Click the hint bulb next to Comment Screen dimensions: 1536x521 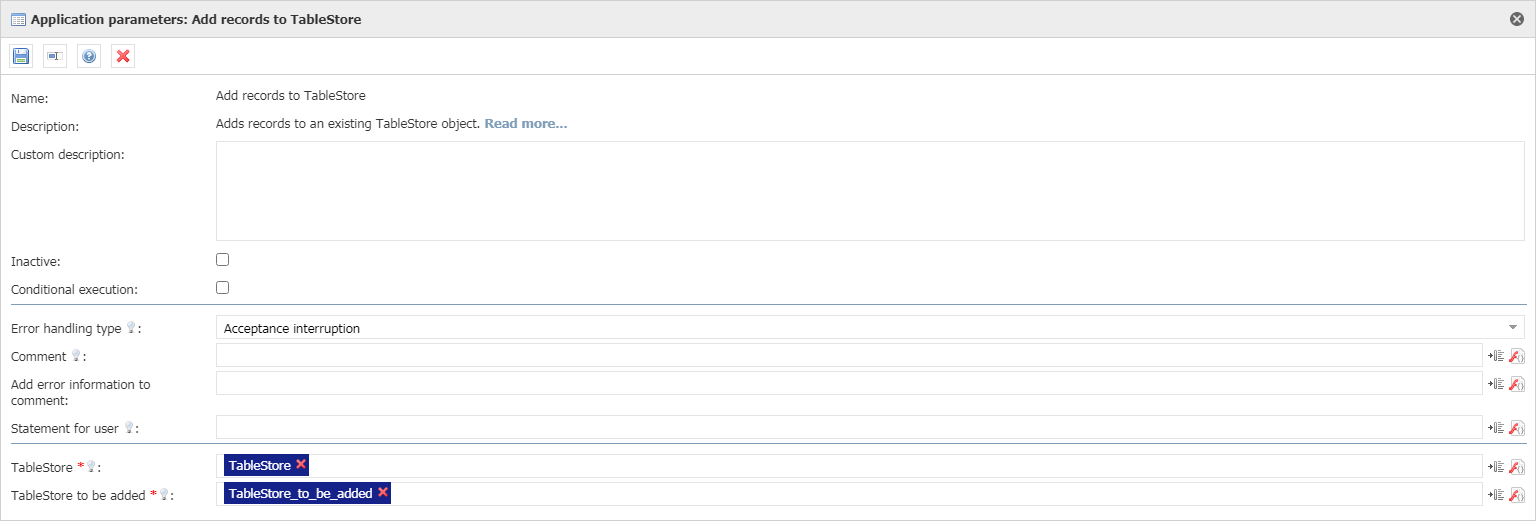(x=75, y=356)
